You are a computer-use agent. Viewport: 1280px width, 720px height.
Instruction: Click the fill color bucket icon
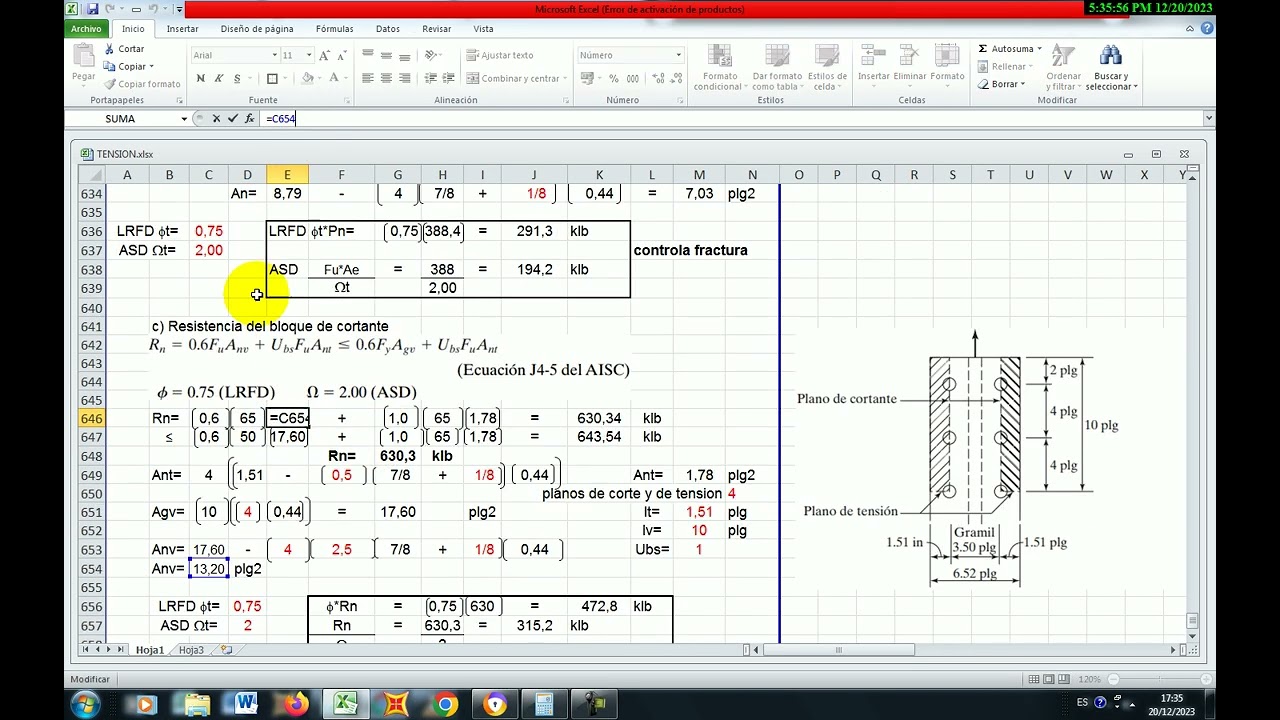[307, 78]
